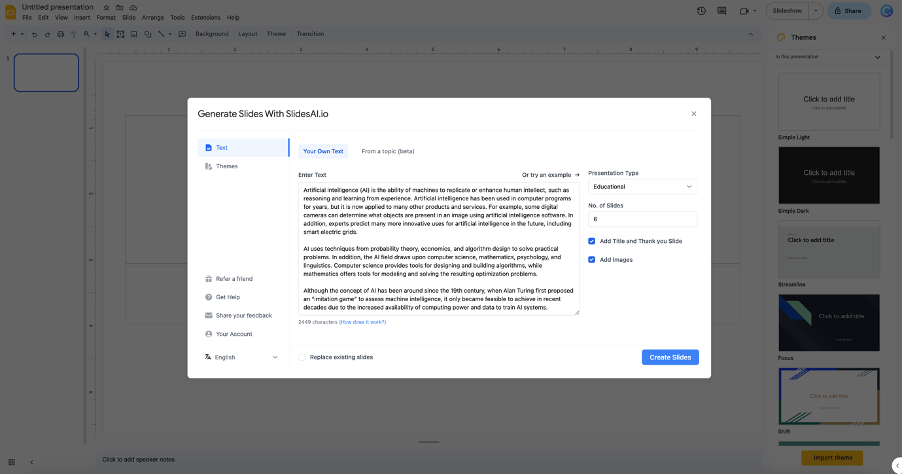Click the zoom magnifier icon
The width and height of the screenshot is (902, 474).
(x=87, y=35)
